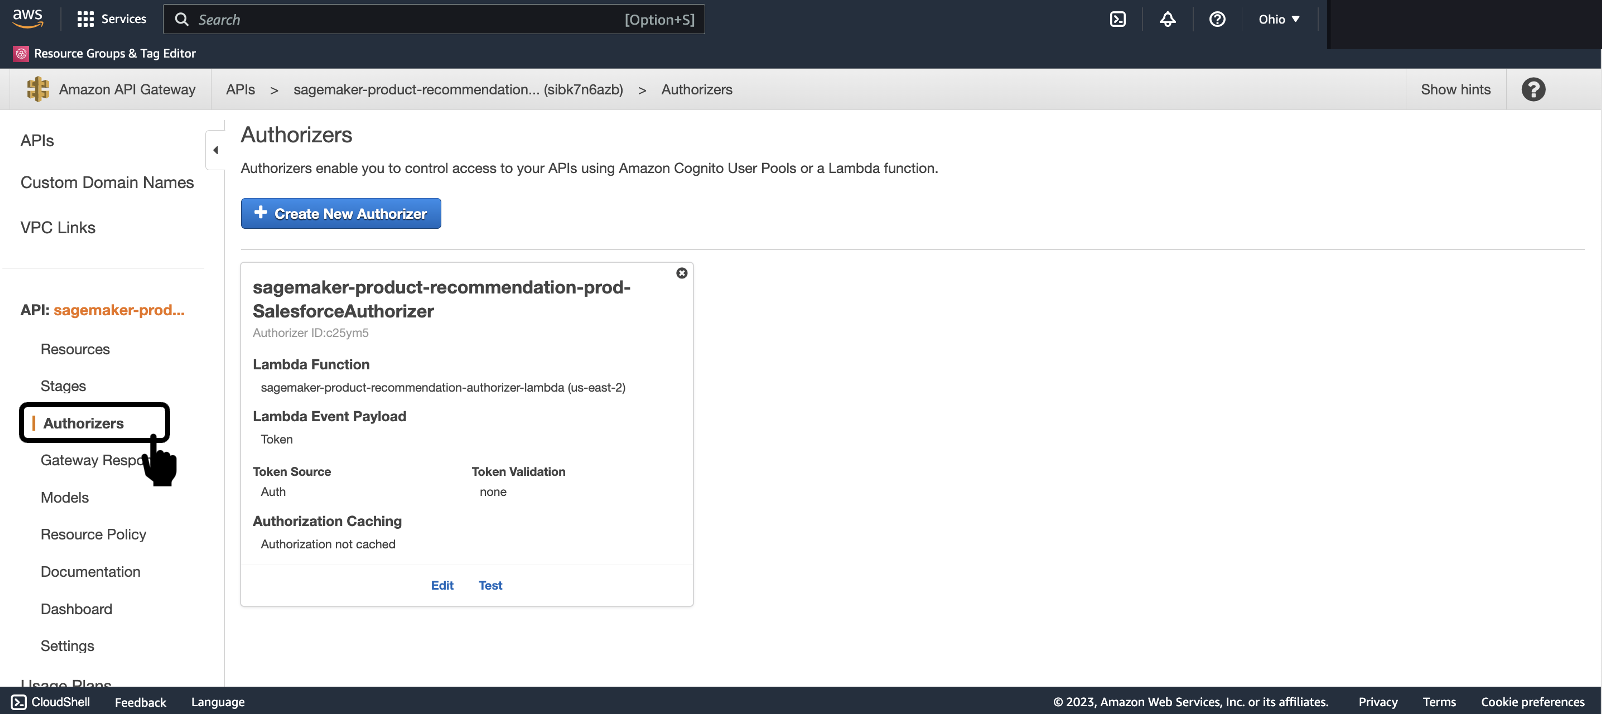Select Resources in the API menu

[x=75, y=349]
